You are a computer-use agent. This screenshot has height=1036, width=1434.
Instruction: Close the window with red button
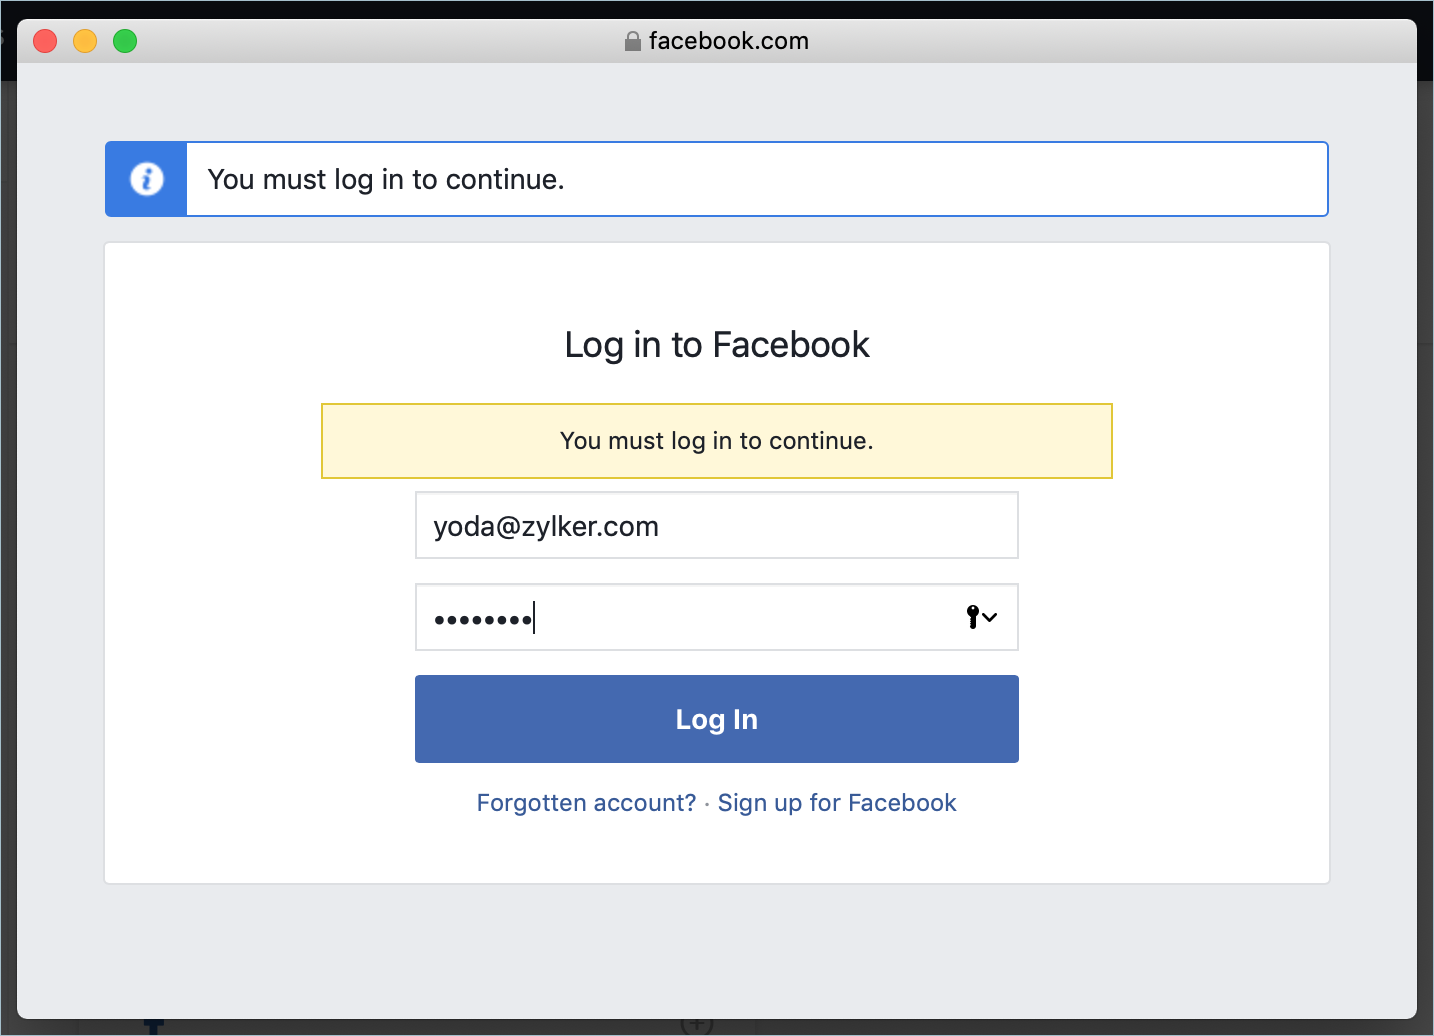point(45,41)
